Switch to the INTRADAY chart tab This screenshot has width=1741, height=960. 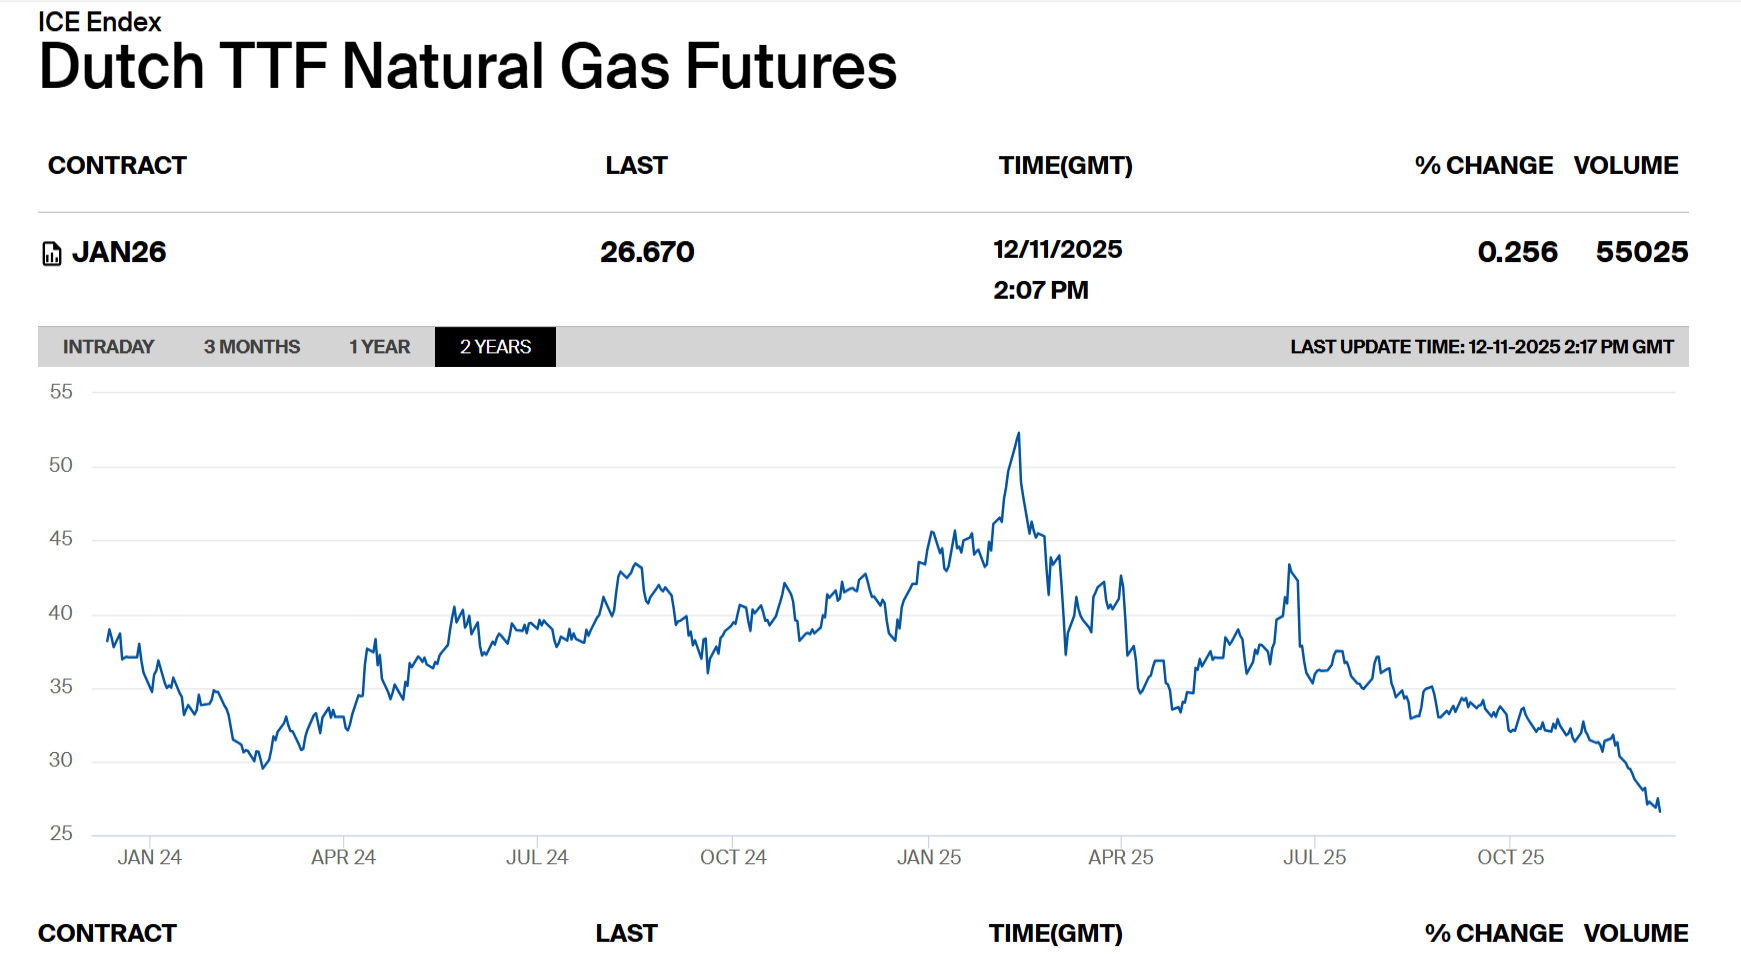108,347
